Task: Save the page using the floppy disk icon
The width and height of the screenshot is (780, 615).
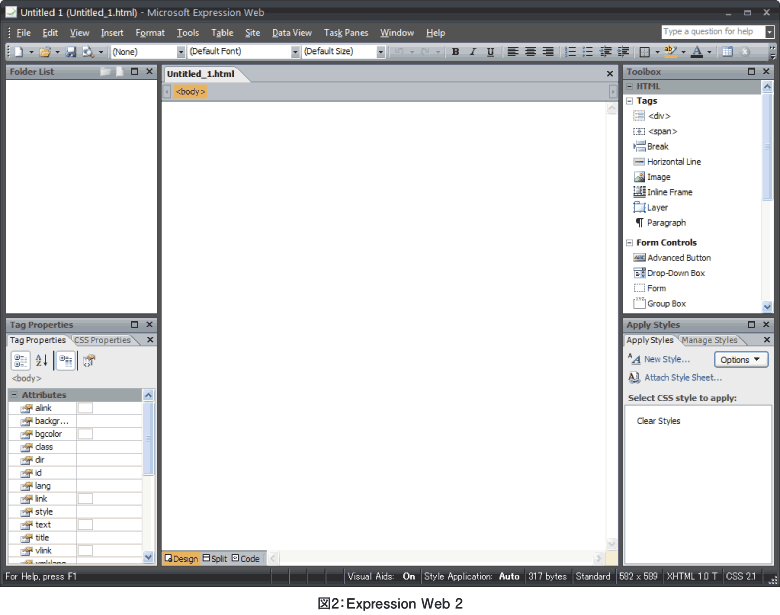Action: [x=71, y=51]
